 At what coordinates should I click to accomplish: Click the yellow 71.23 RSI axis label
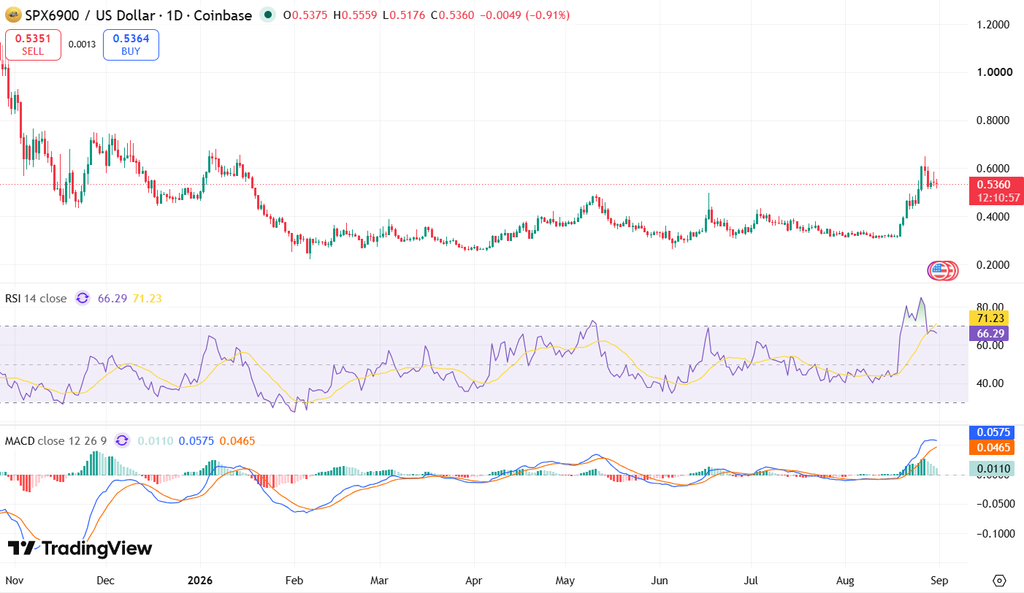pos(990,318)
